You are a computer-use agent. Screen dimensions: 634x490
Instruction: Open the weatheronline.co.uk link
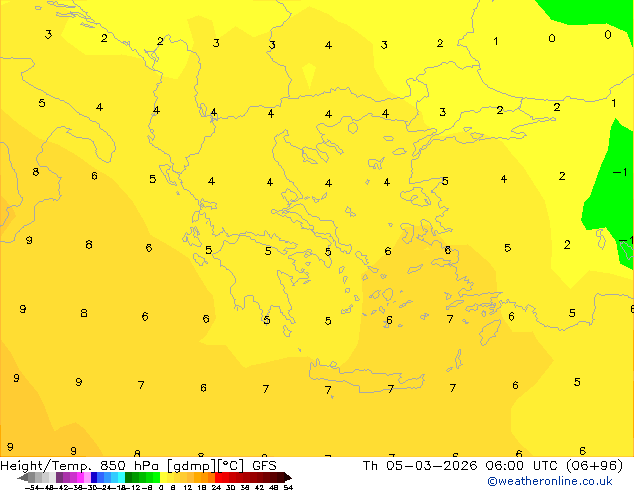(x=549, y=481)
